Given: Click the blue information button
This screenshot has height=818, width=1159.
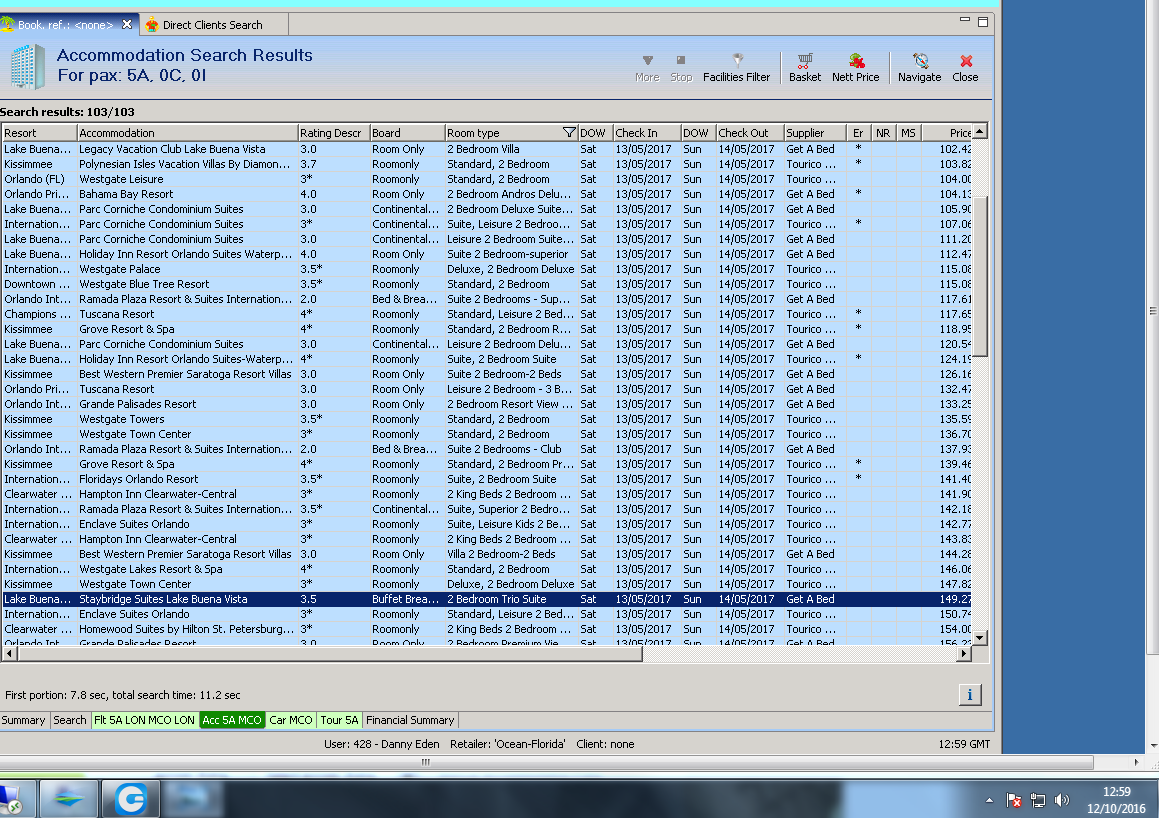Looking at the screenshot, I should click(970, 695).
